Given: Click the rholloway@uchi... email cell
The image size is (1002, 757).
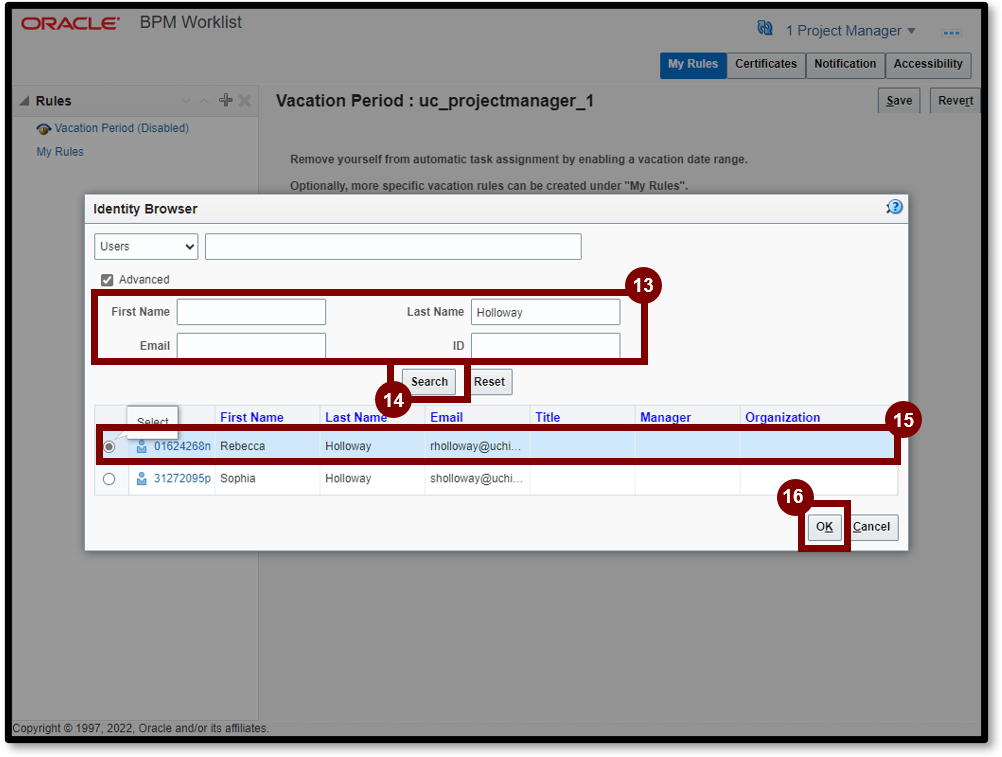Looking at the screenshot, I should [477, 446].
